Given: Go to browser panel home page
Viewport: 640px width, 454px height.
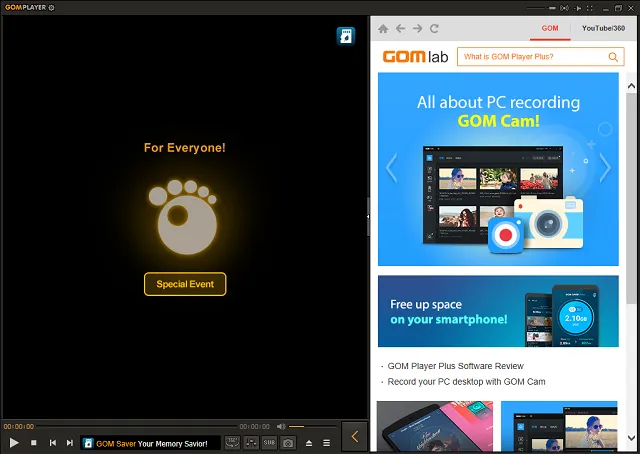Looking at the screenshot, I should coord(383,29).
